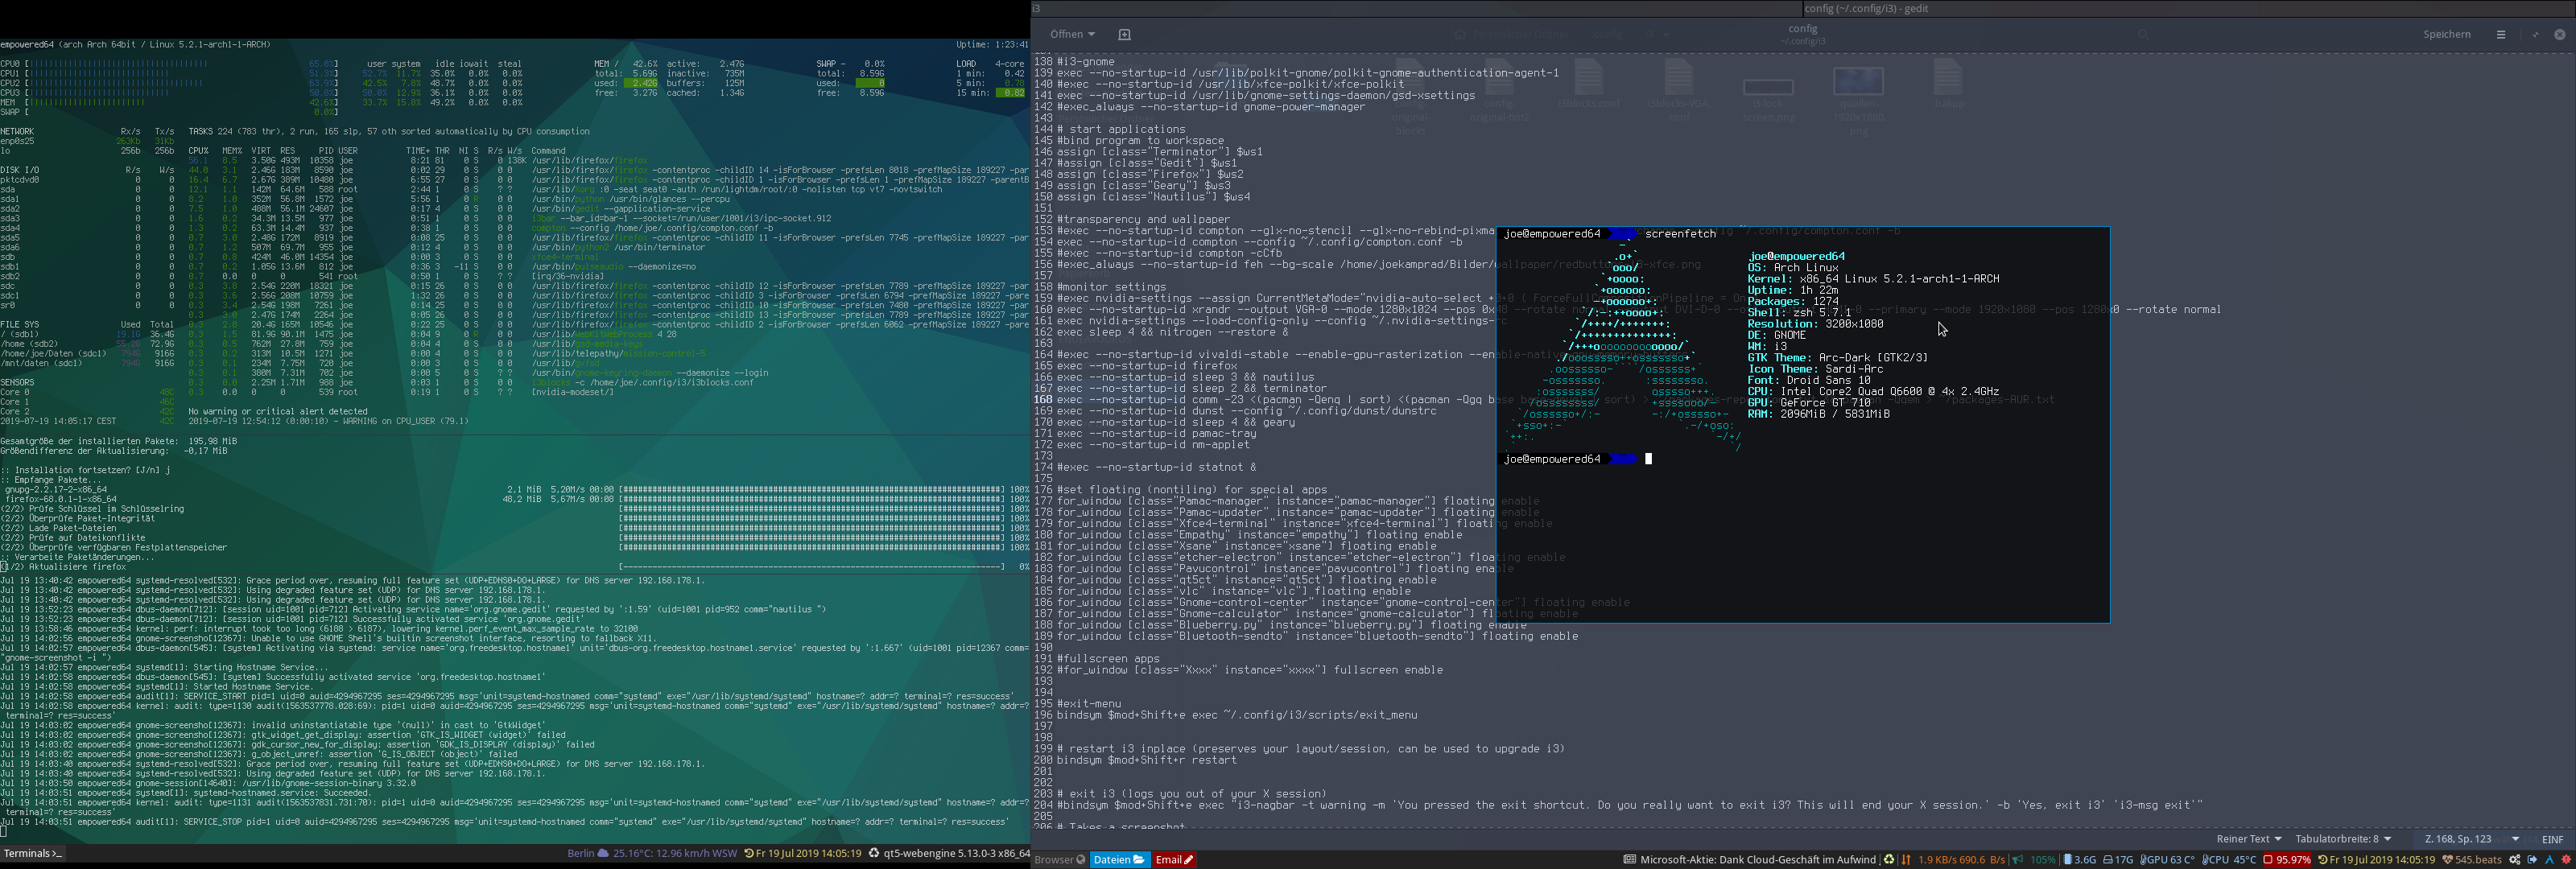The width and height of the screenshot is (2576, 869).
Task: Click the 3.6G memory indicator
Action: pos(2079,860)
